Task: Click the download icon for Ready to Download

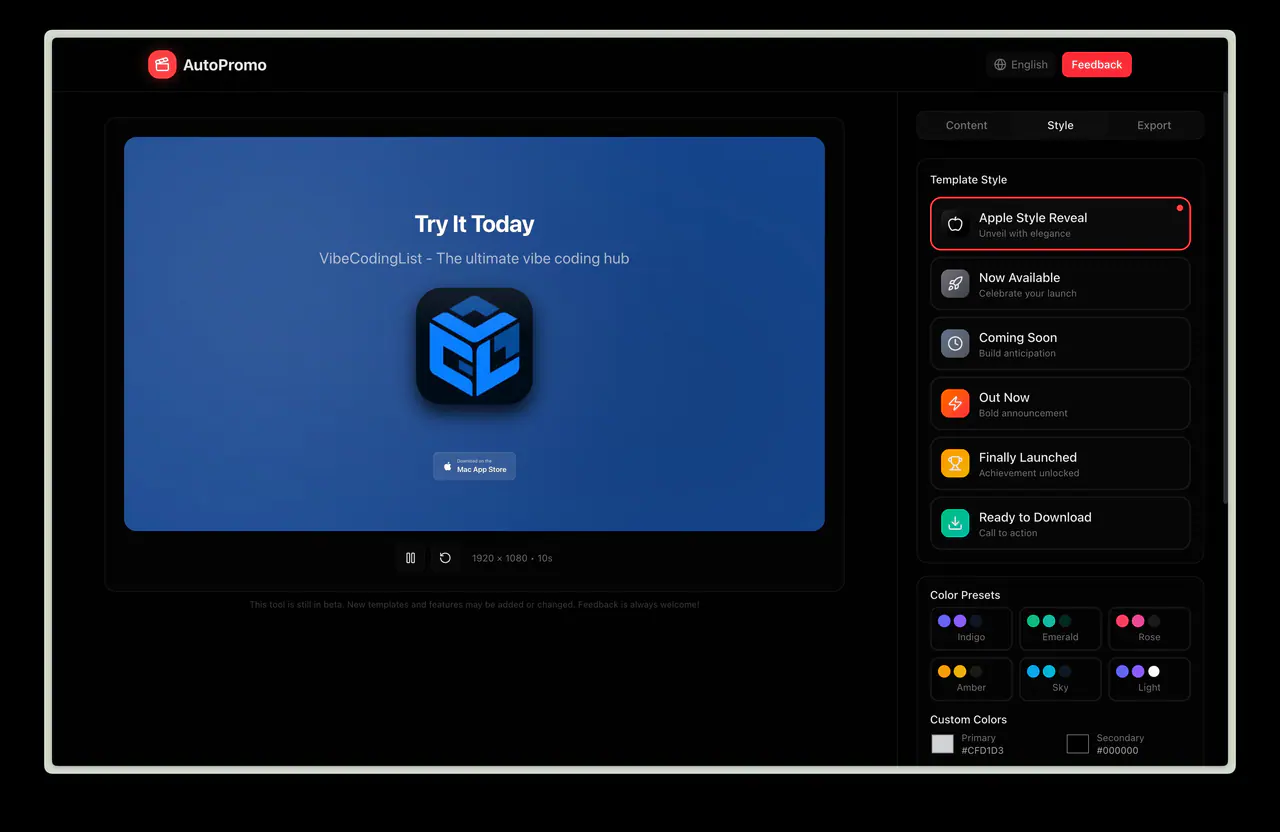Action: [x=955, y=524]
